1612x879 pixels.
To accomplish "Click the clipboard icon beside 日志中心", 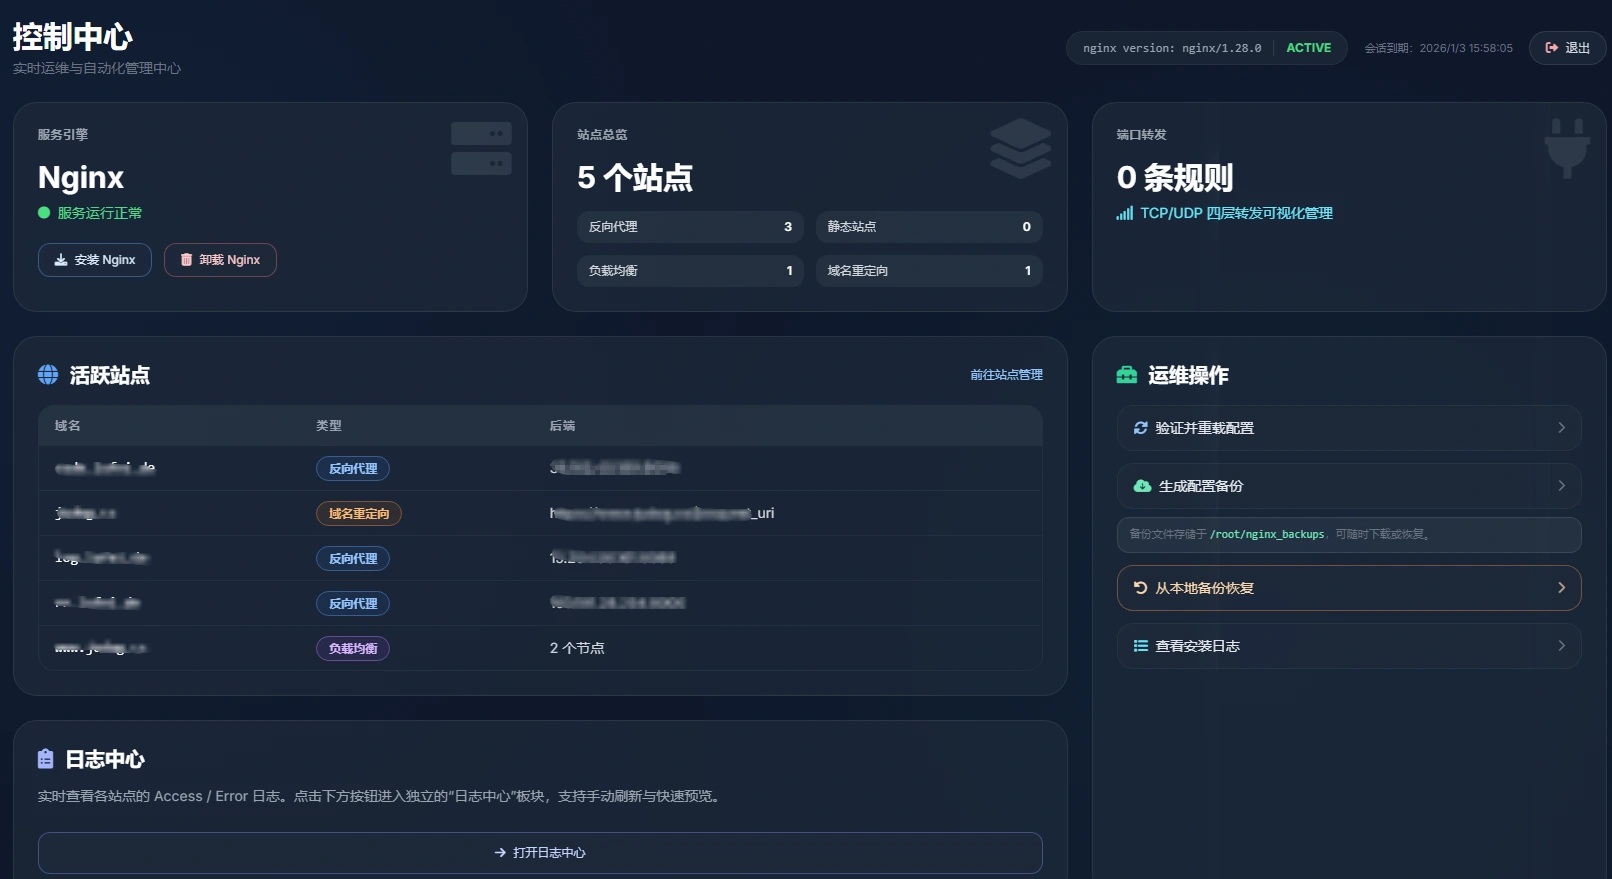I will tap(45, 759).
